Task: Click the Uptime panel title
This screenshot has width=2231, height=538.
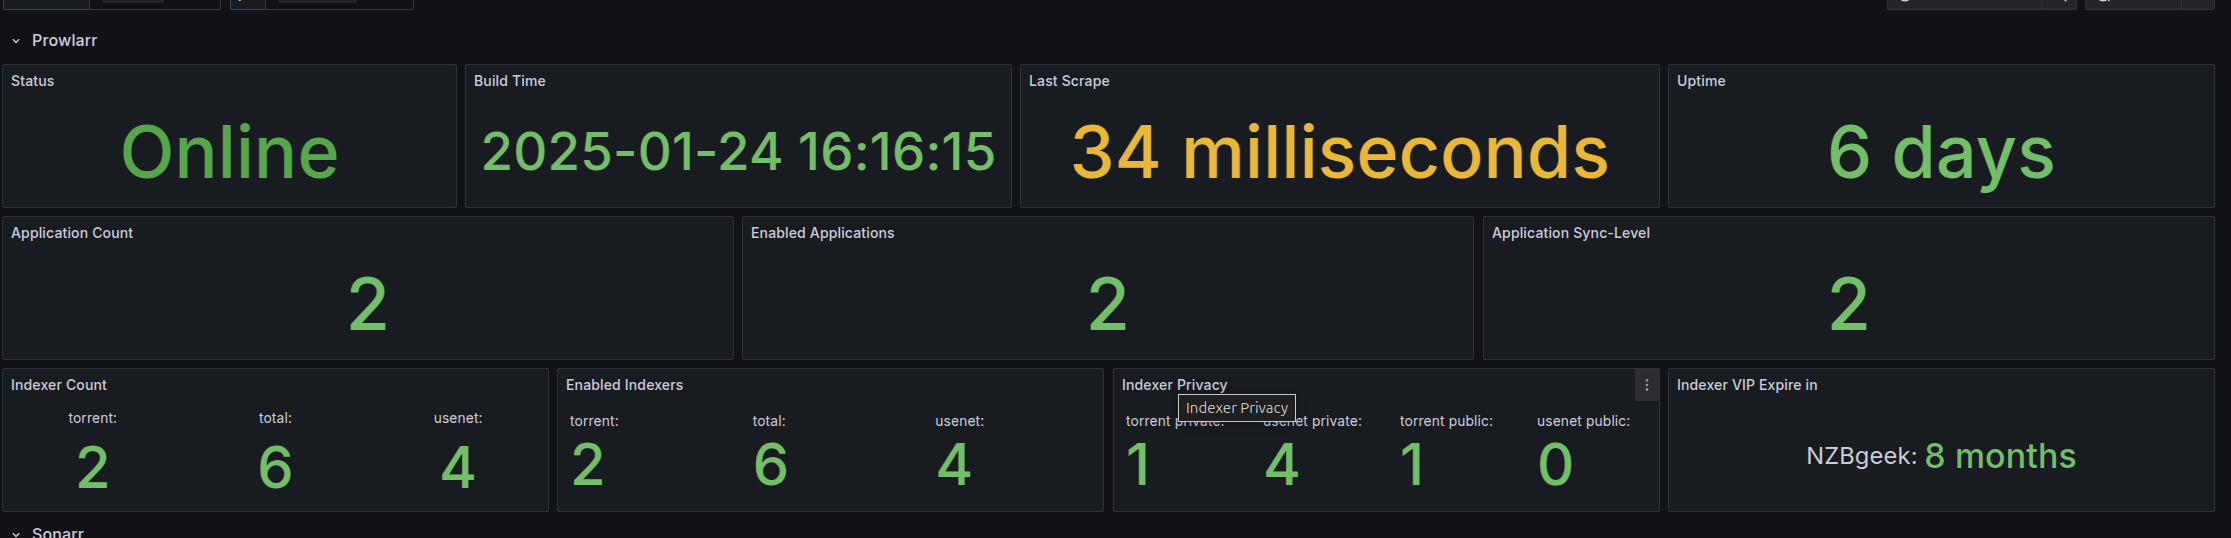Action: (1701, 81)
